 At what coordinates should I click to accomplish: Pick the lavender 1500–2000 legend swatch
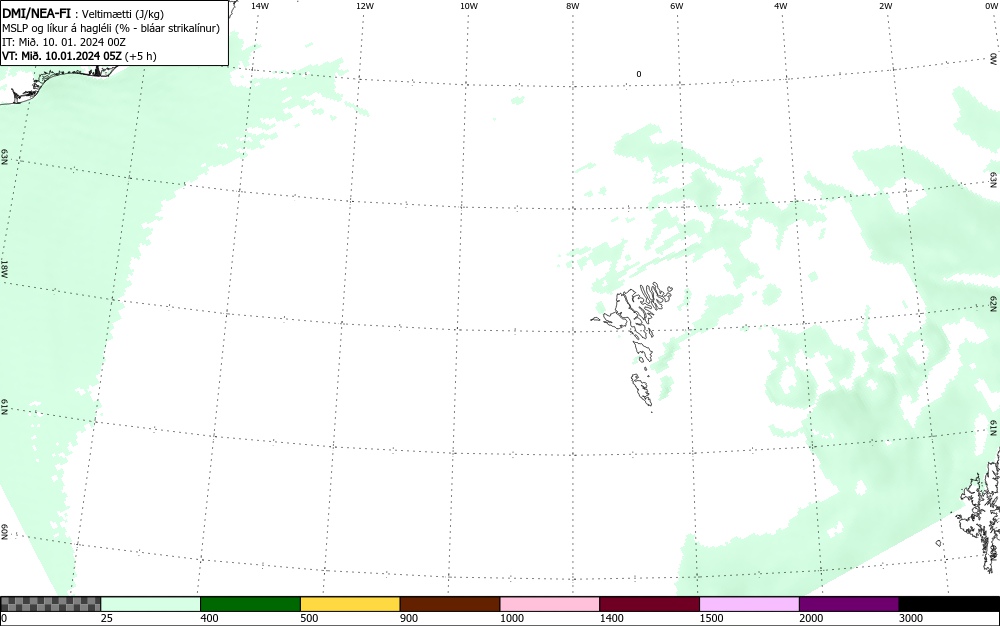point(749,604)
